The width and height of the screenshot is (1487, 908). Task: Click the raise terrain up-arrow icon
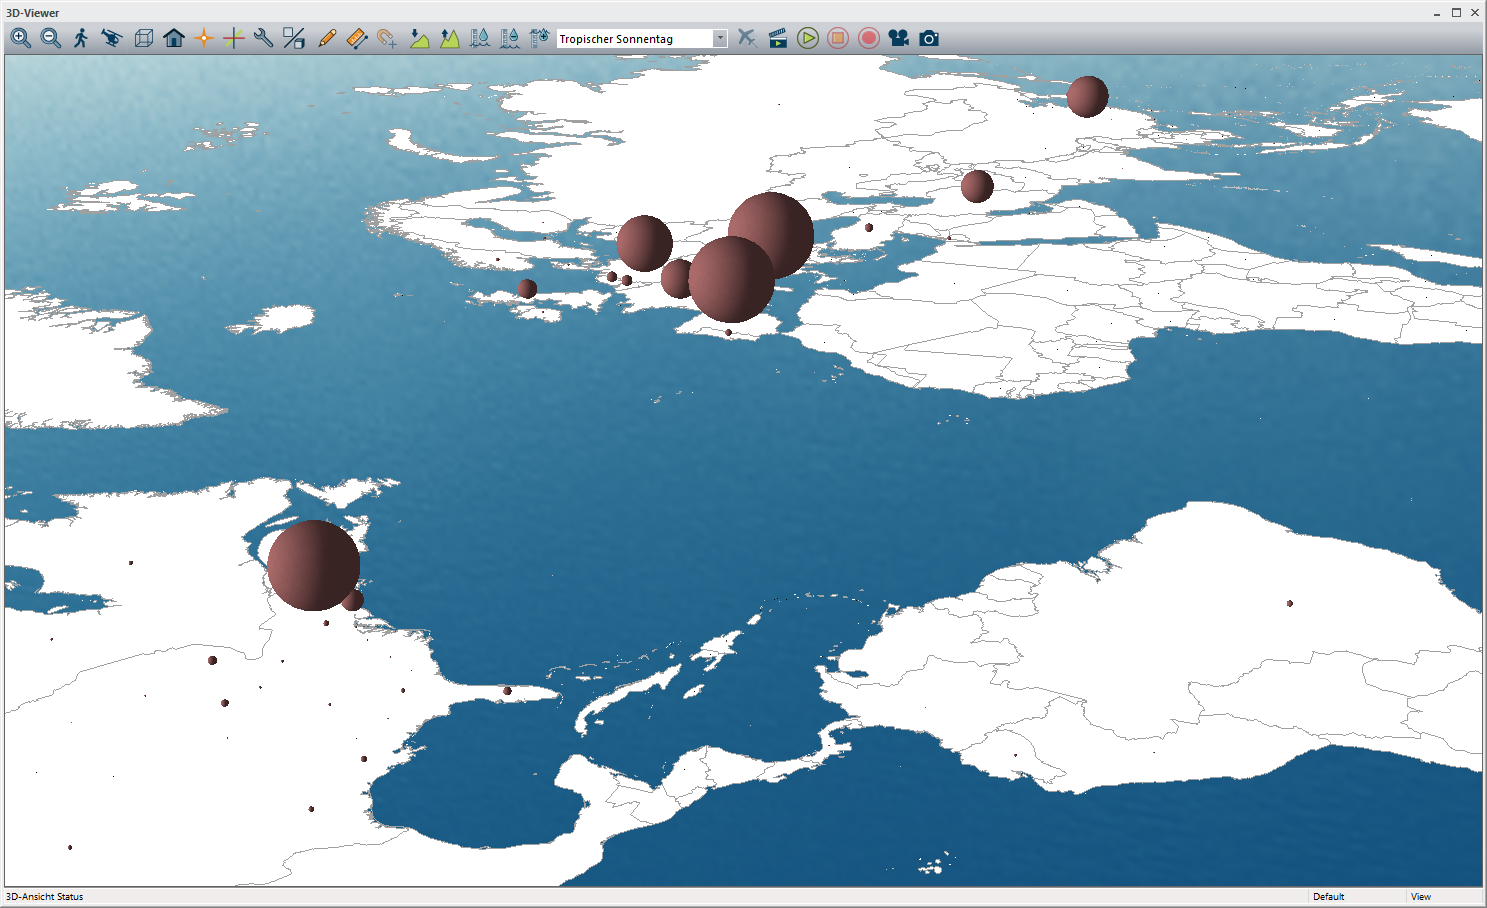point(450,38)
